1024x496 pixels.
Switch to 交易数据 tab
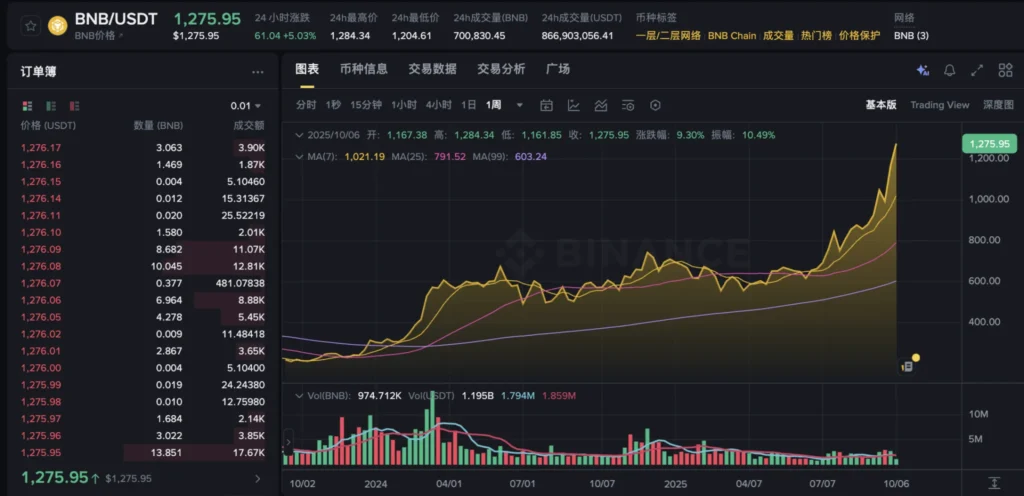(432, 69)
